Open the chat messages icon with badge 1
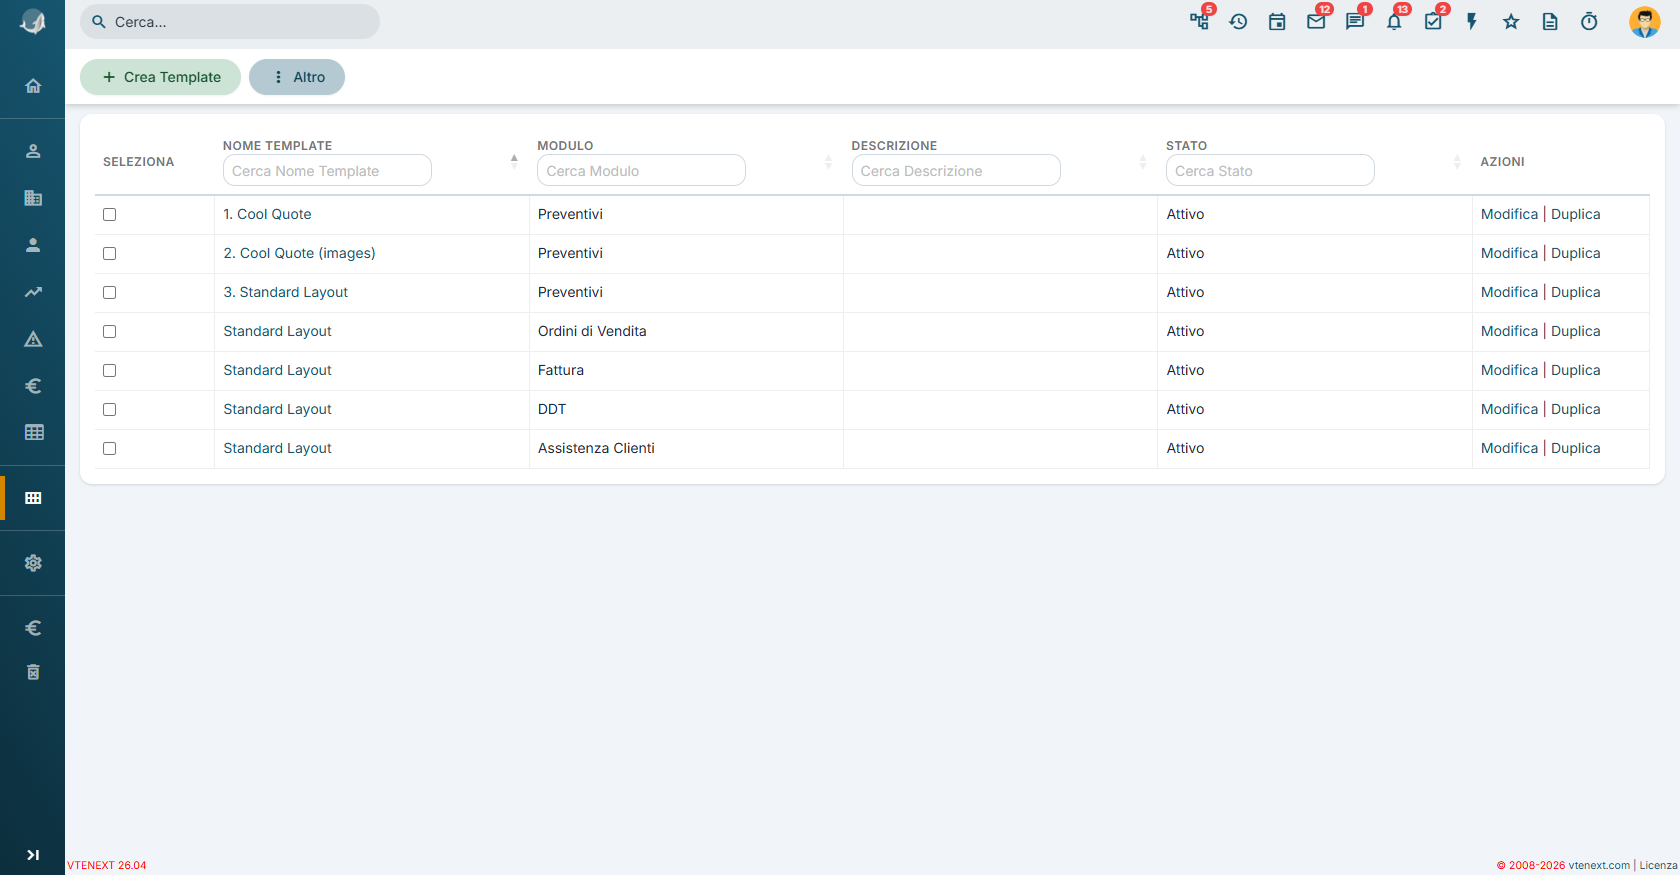1680x875 pixels. point(1355,21)
